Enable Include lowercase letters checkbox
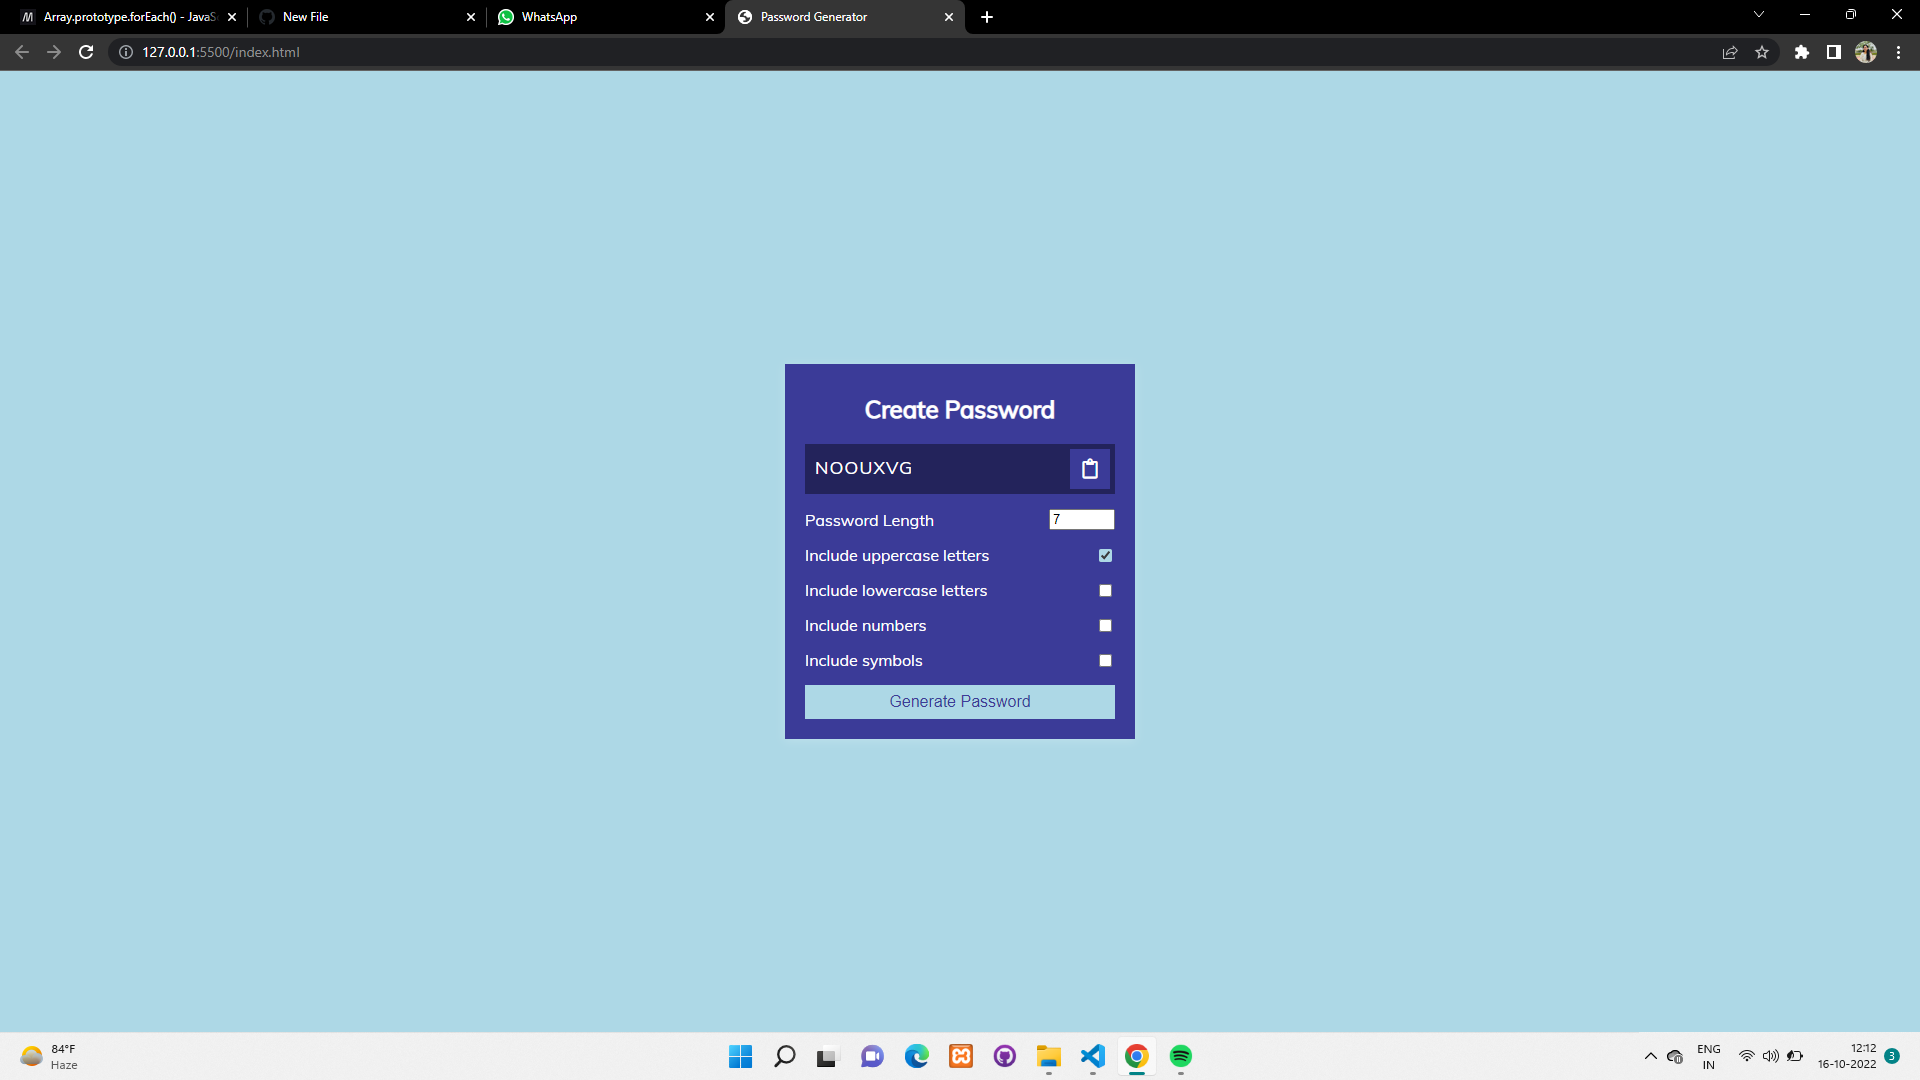Viewport: 1920px width, 1080px height. tap(1105, 591)
